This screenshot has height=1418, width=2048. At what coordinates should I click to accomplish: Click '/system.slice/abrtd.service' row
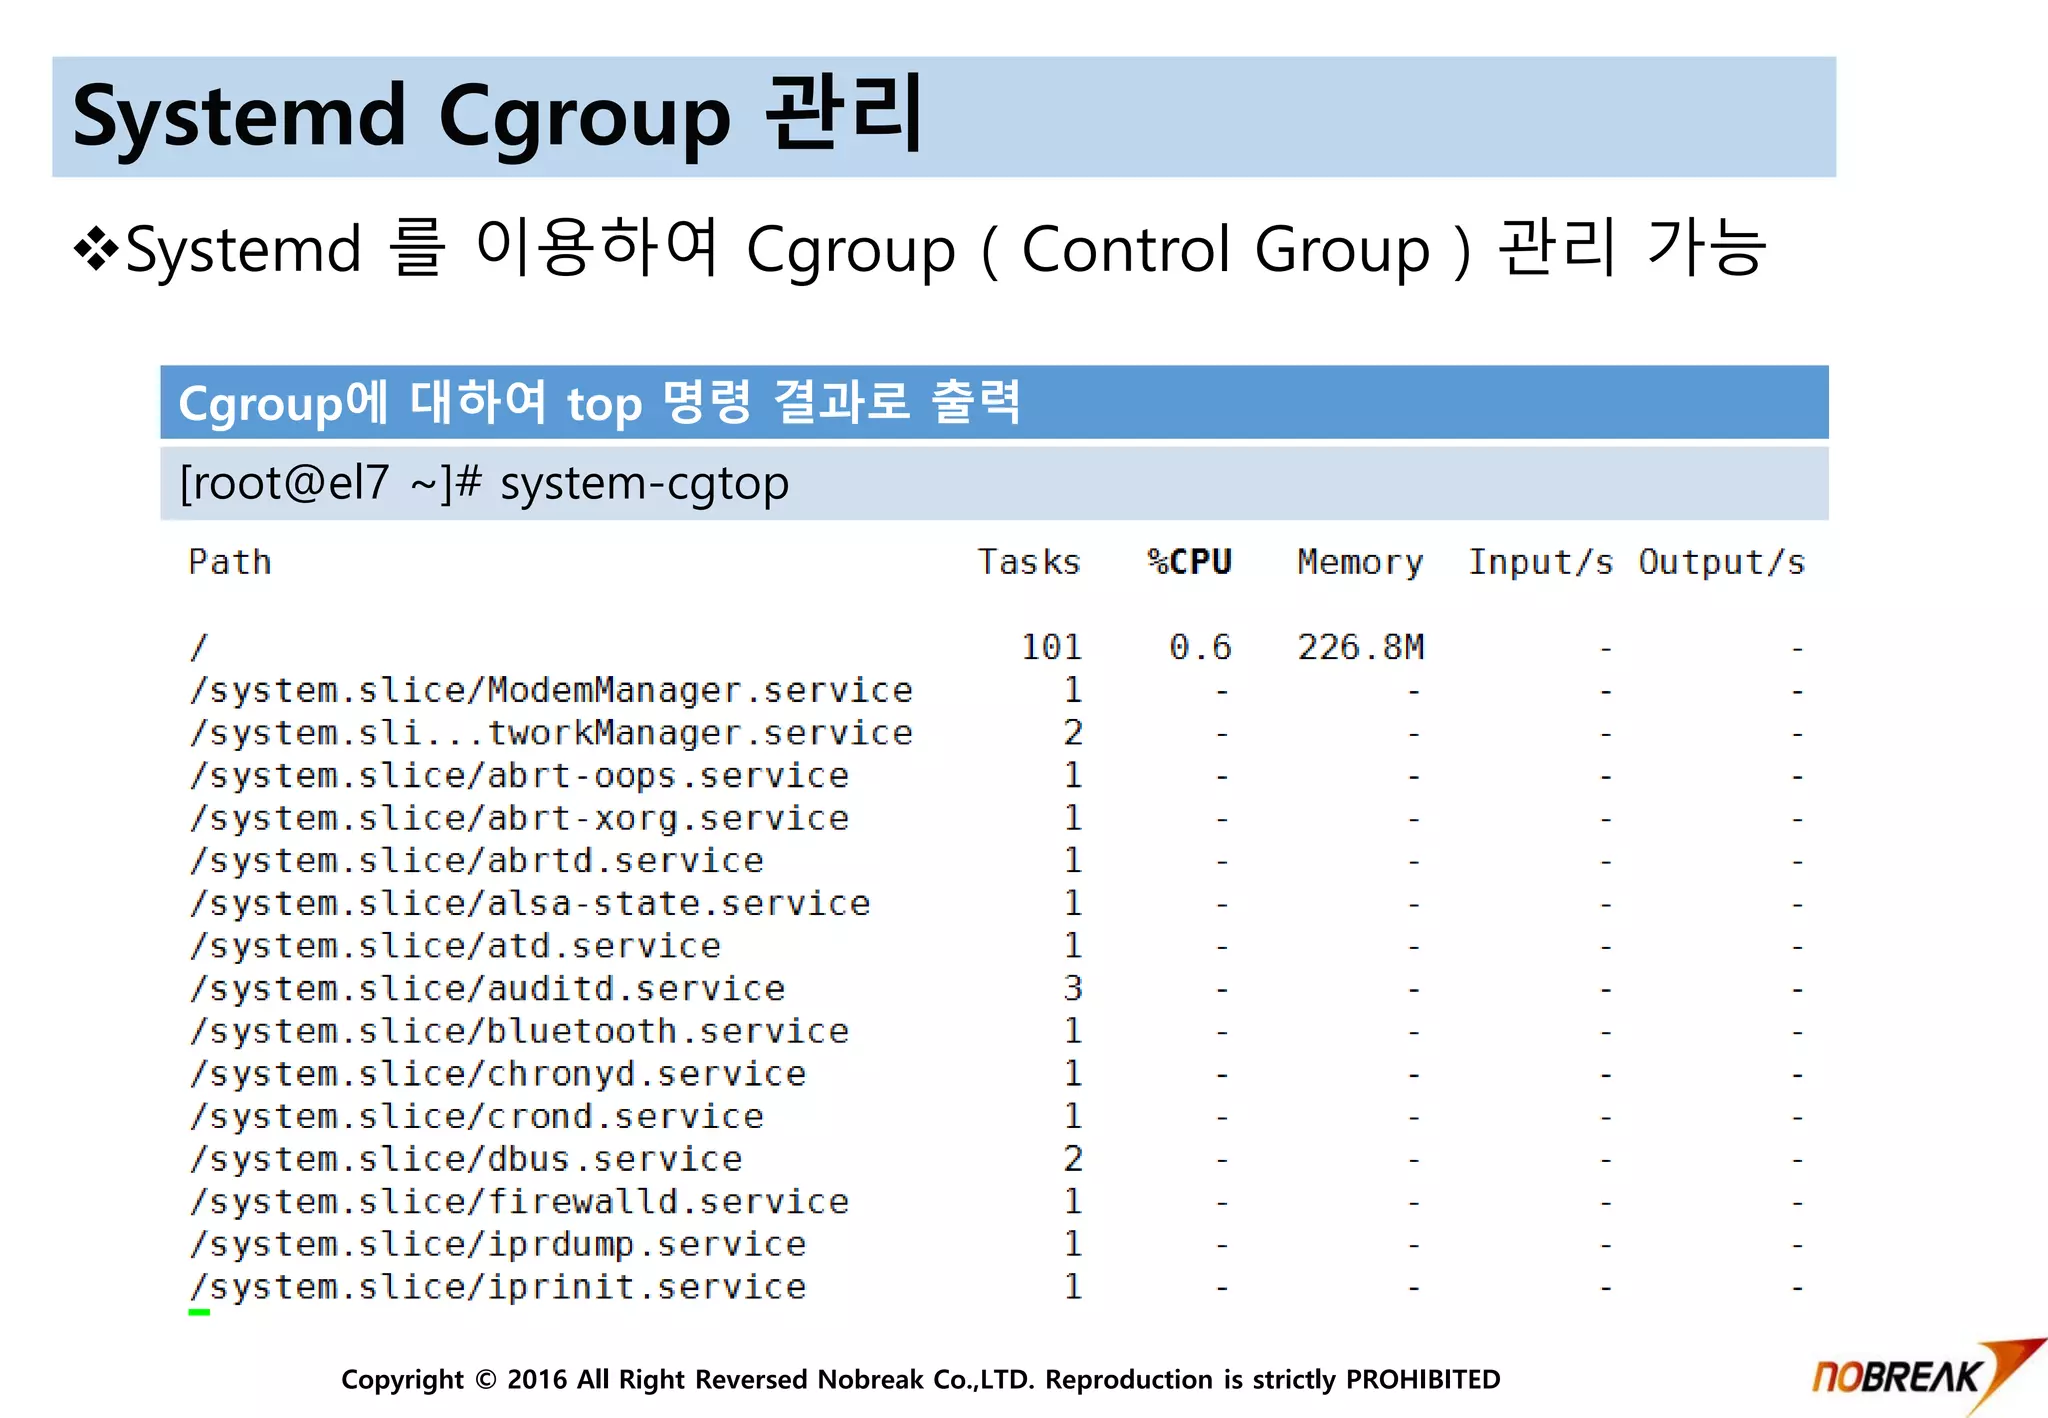(x=996, y=861)
